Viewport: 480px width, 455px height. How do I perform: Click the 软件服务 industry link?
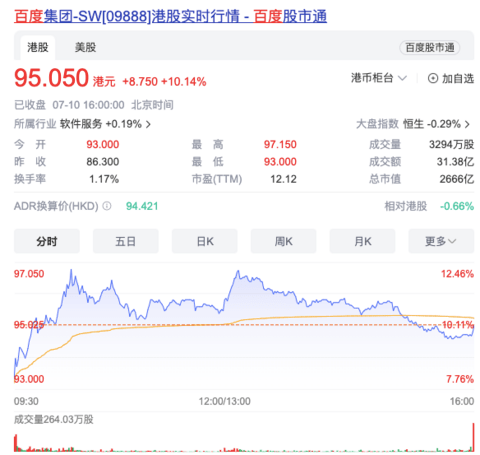pyautogui.click(x=81, y=124)
